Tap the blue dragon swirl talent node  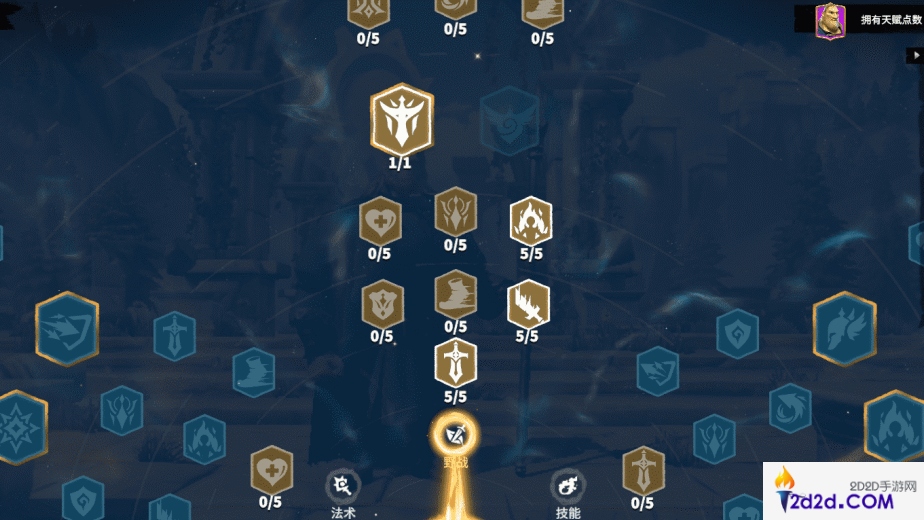click(x=790, y=408)
